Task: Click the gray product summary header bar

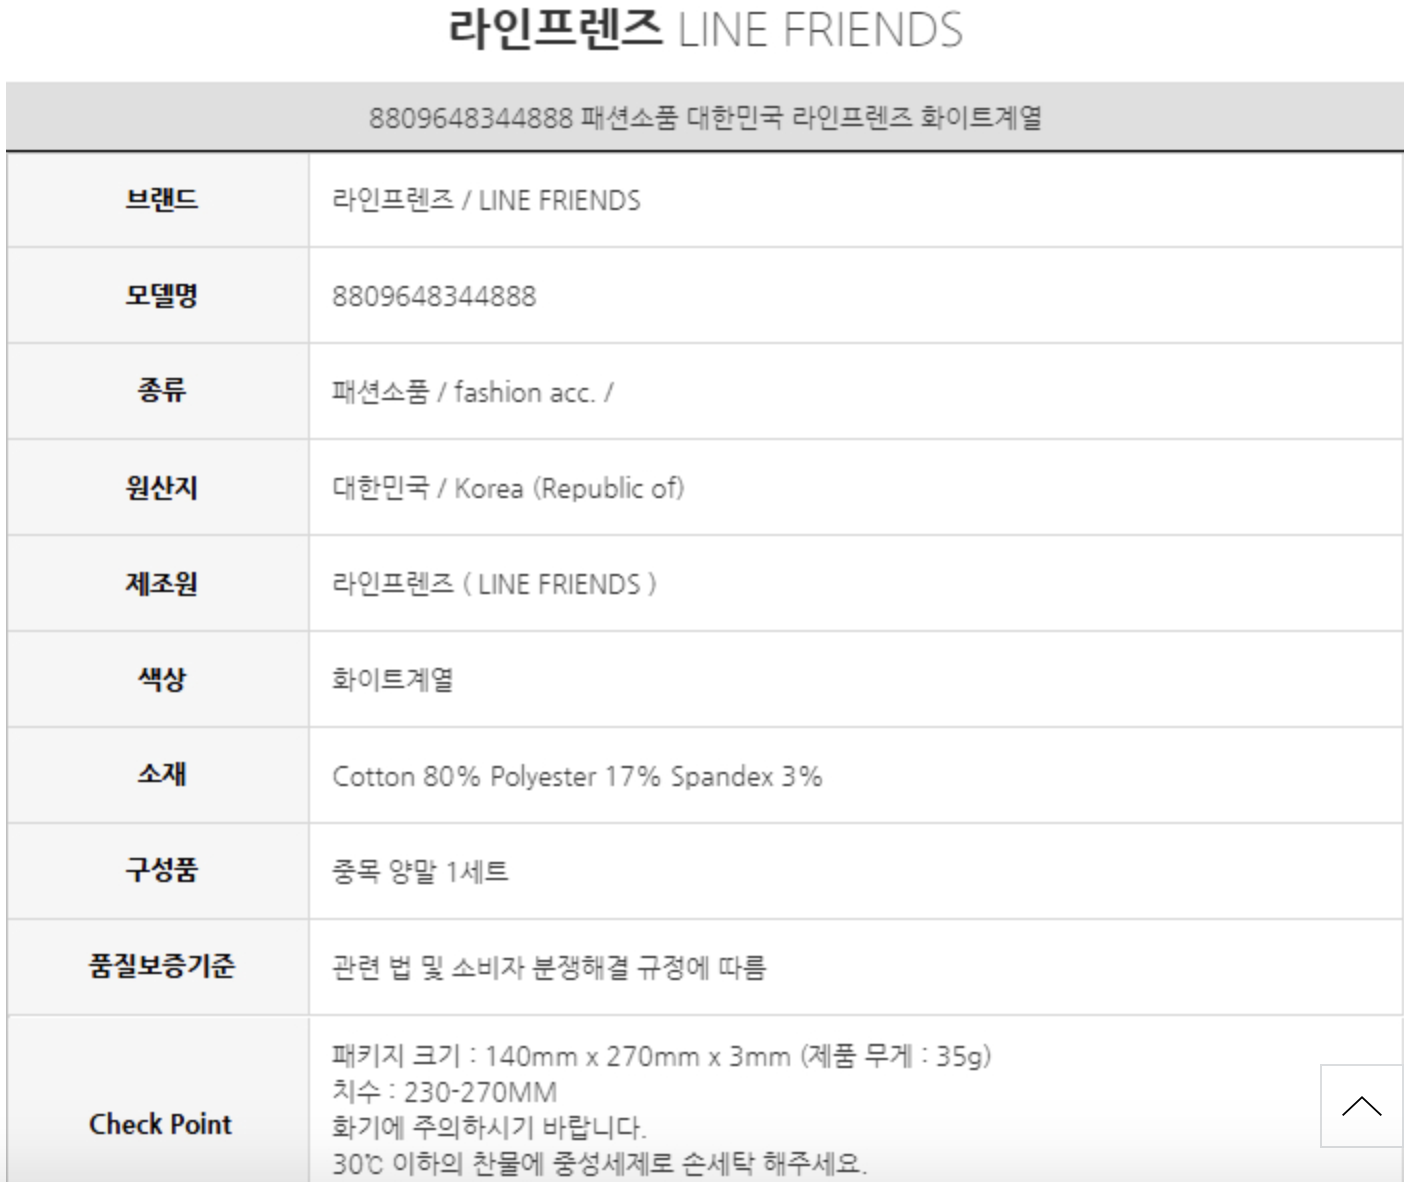Action: click(x=704, y=117)
